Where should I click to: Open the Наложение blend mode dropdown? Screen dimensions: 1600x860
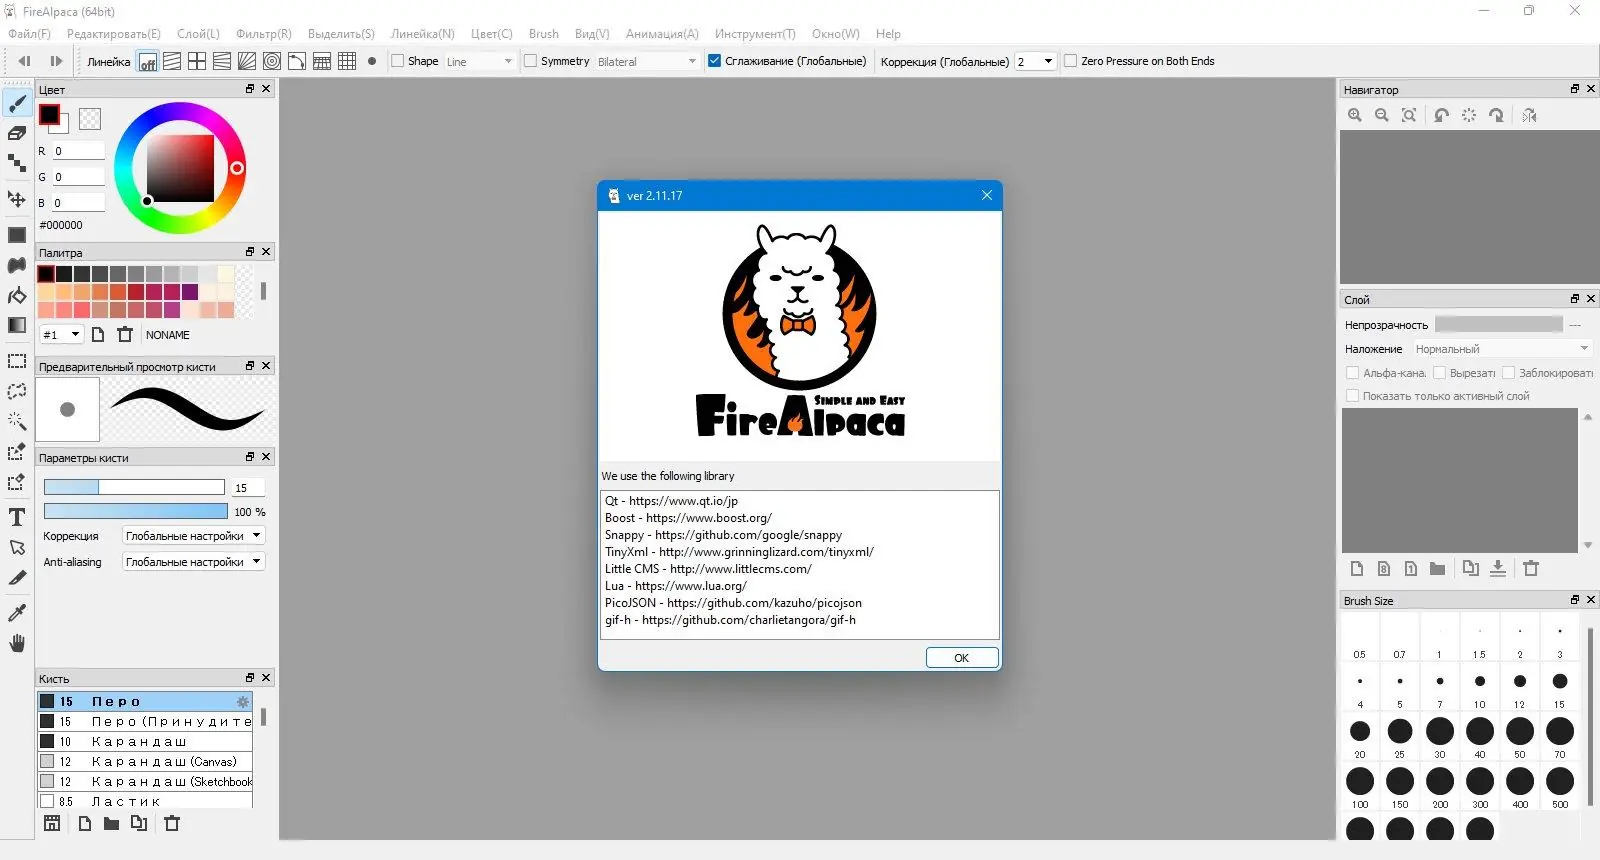click(x=1501, y=349)
